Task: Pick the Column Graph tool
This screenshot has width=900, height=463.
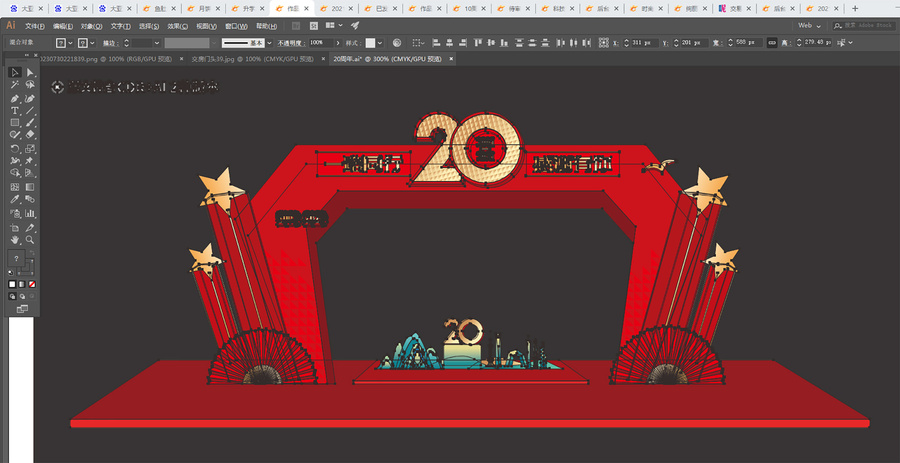Action: coord(30,213)
